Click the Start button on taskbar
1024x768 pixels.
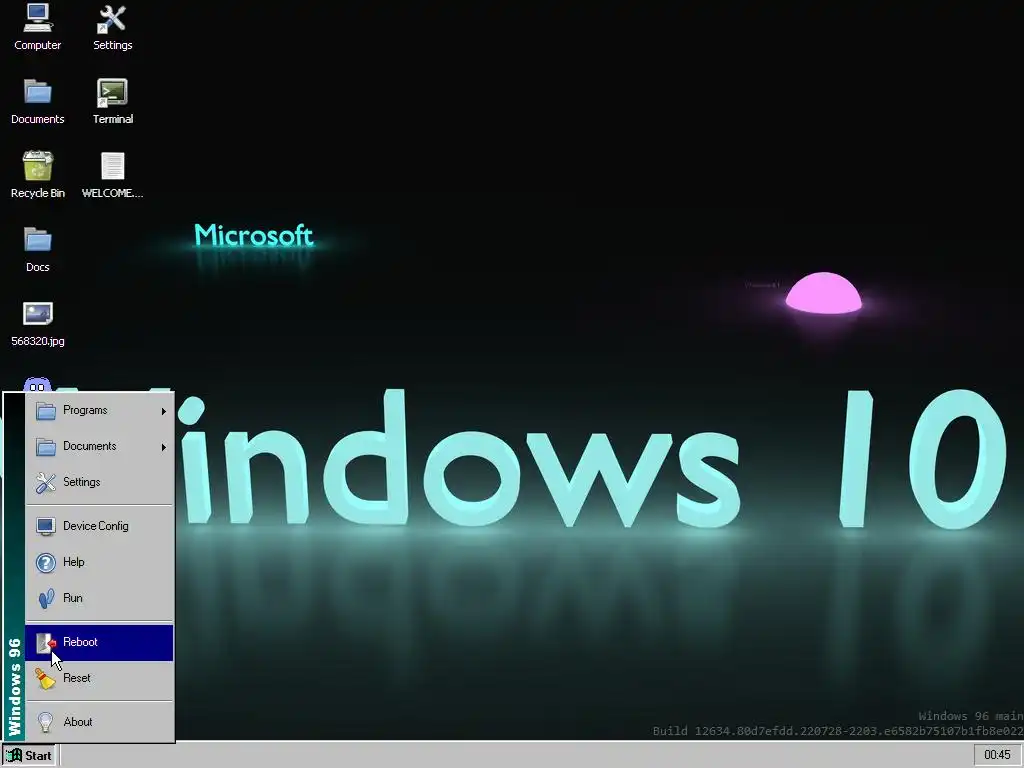(x=29, y=756)
